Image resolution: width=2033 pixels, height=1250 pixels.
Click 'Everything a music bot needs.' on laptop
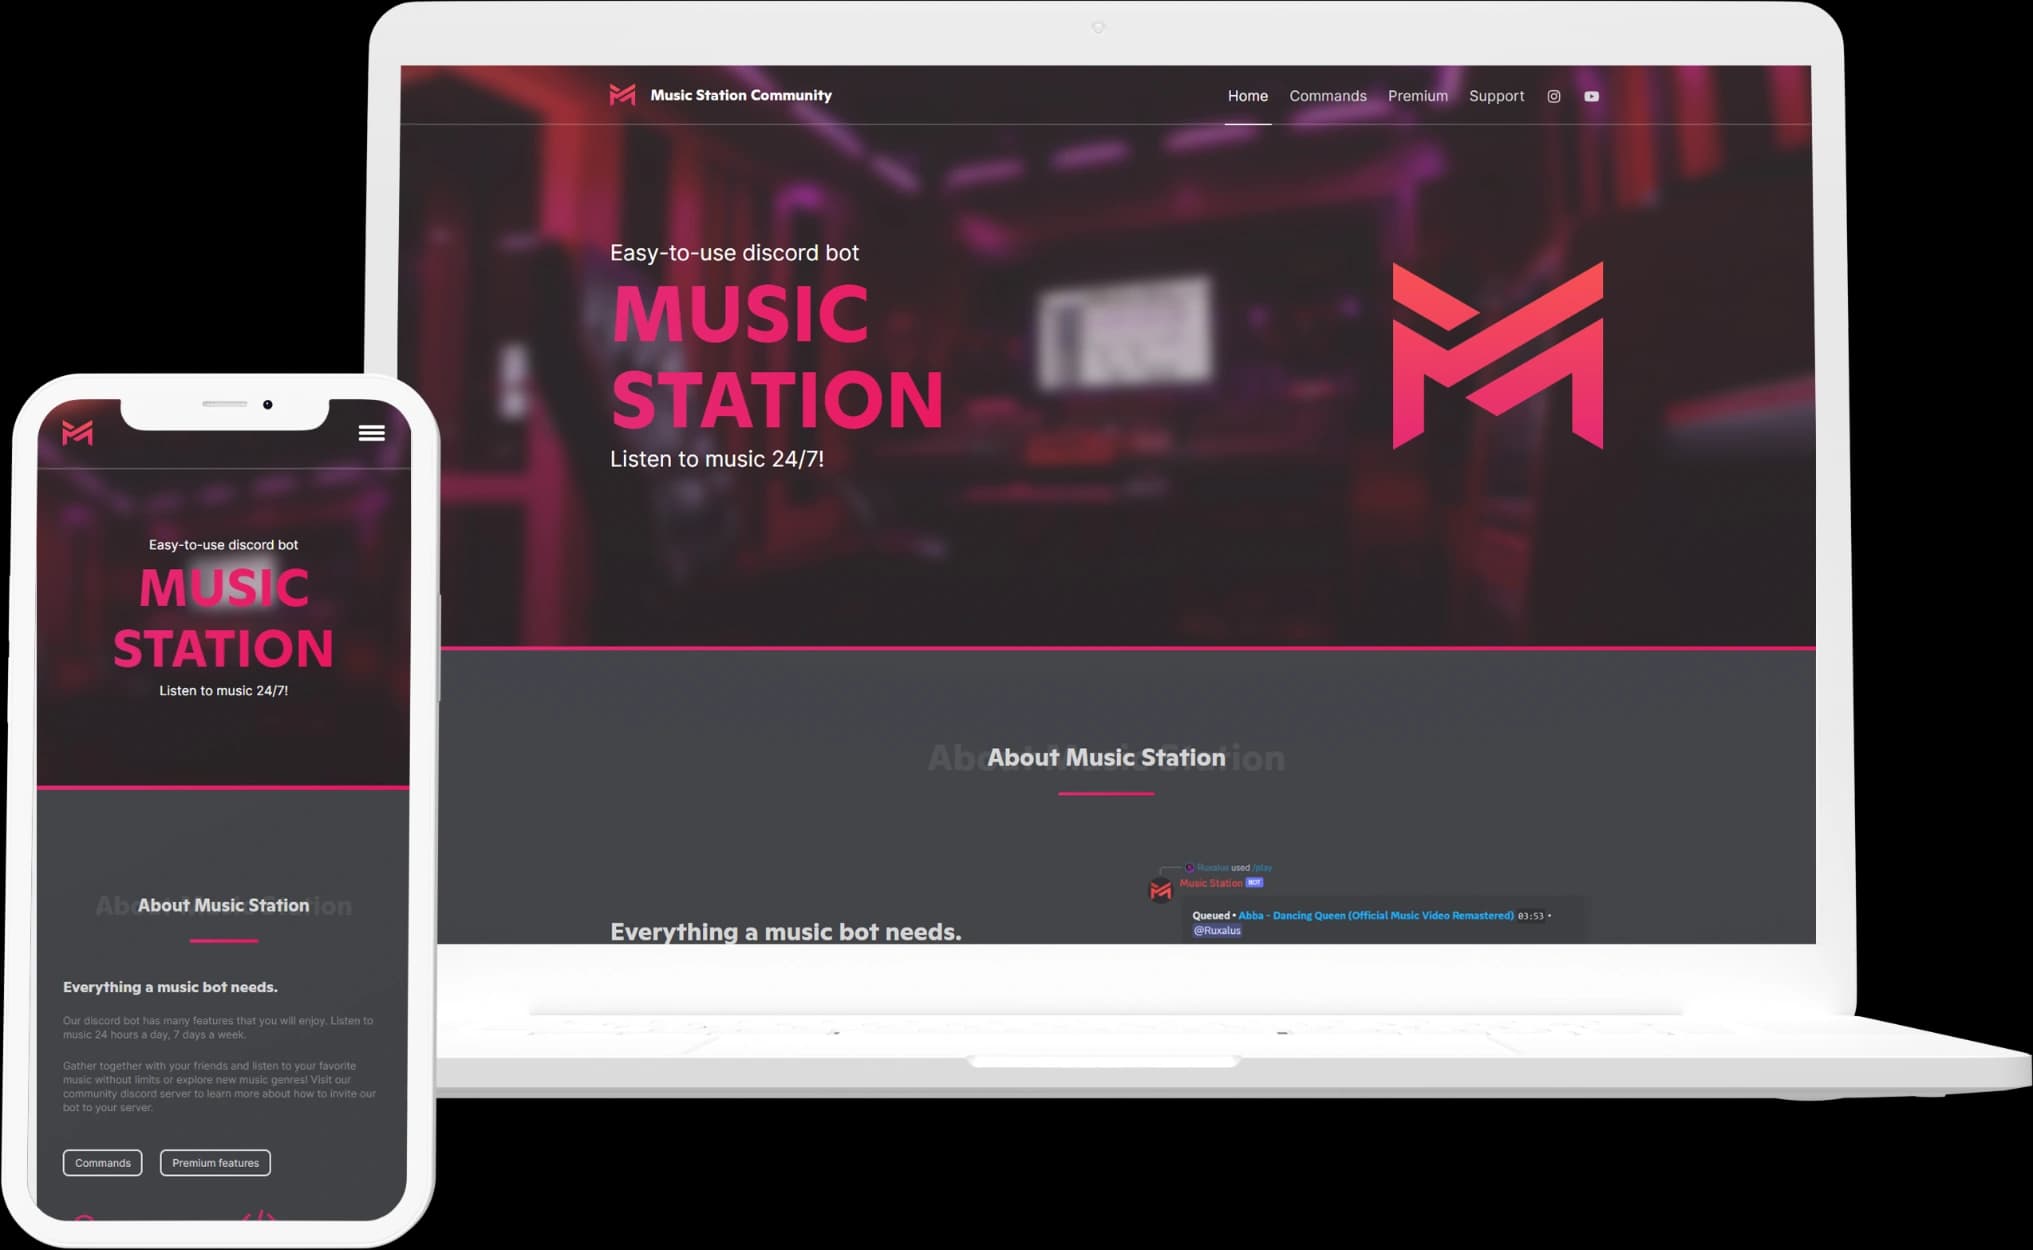coord(786,931)
